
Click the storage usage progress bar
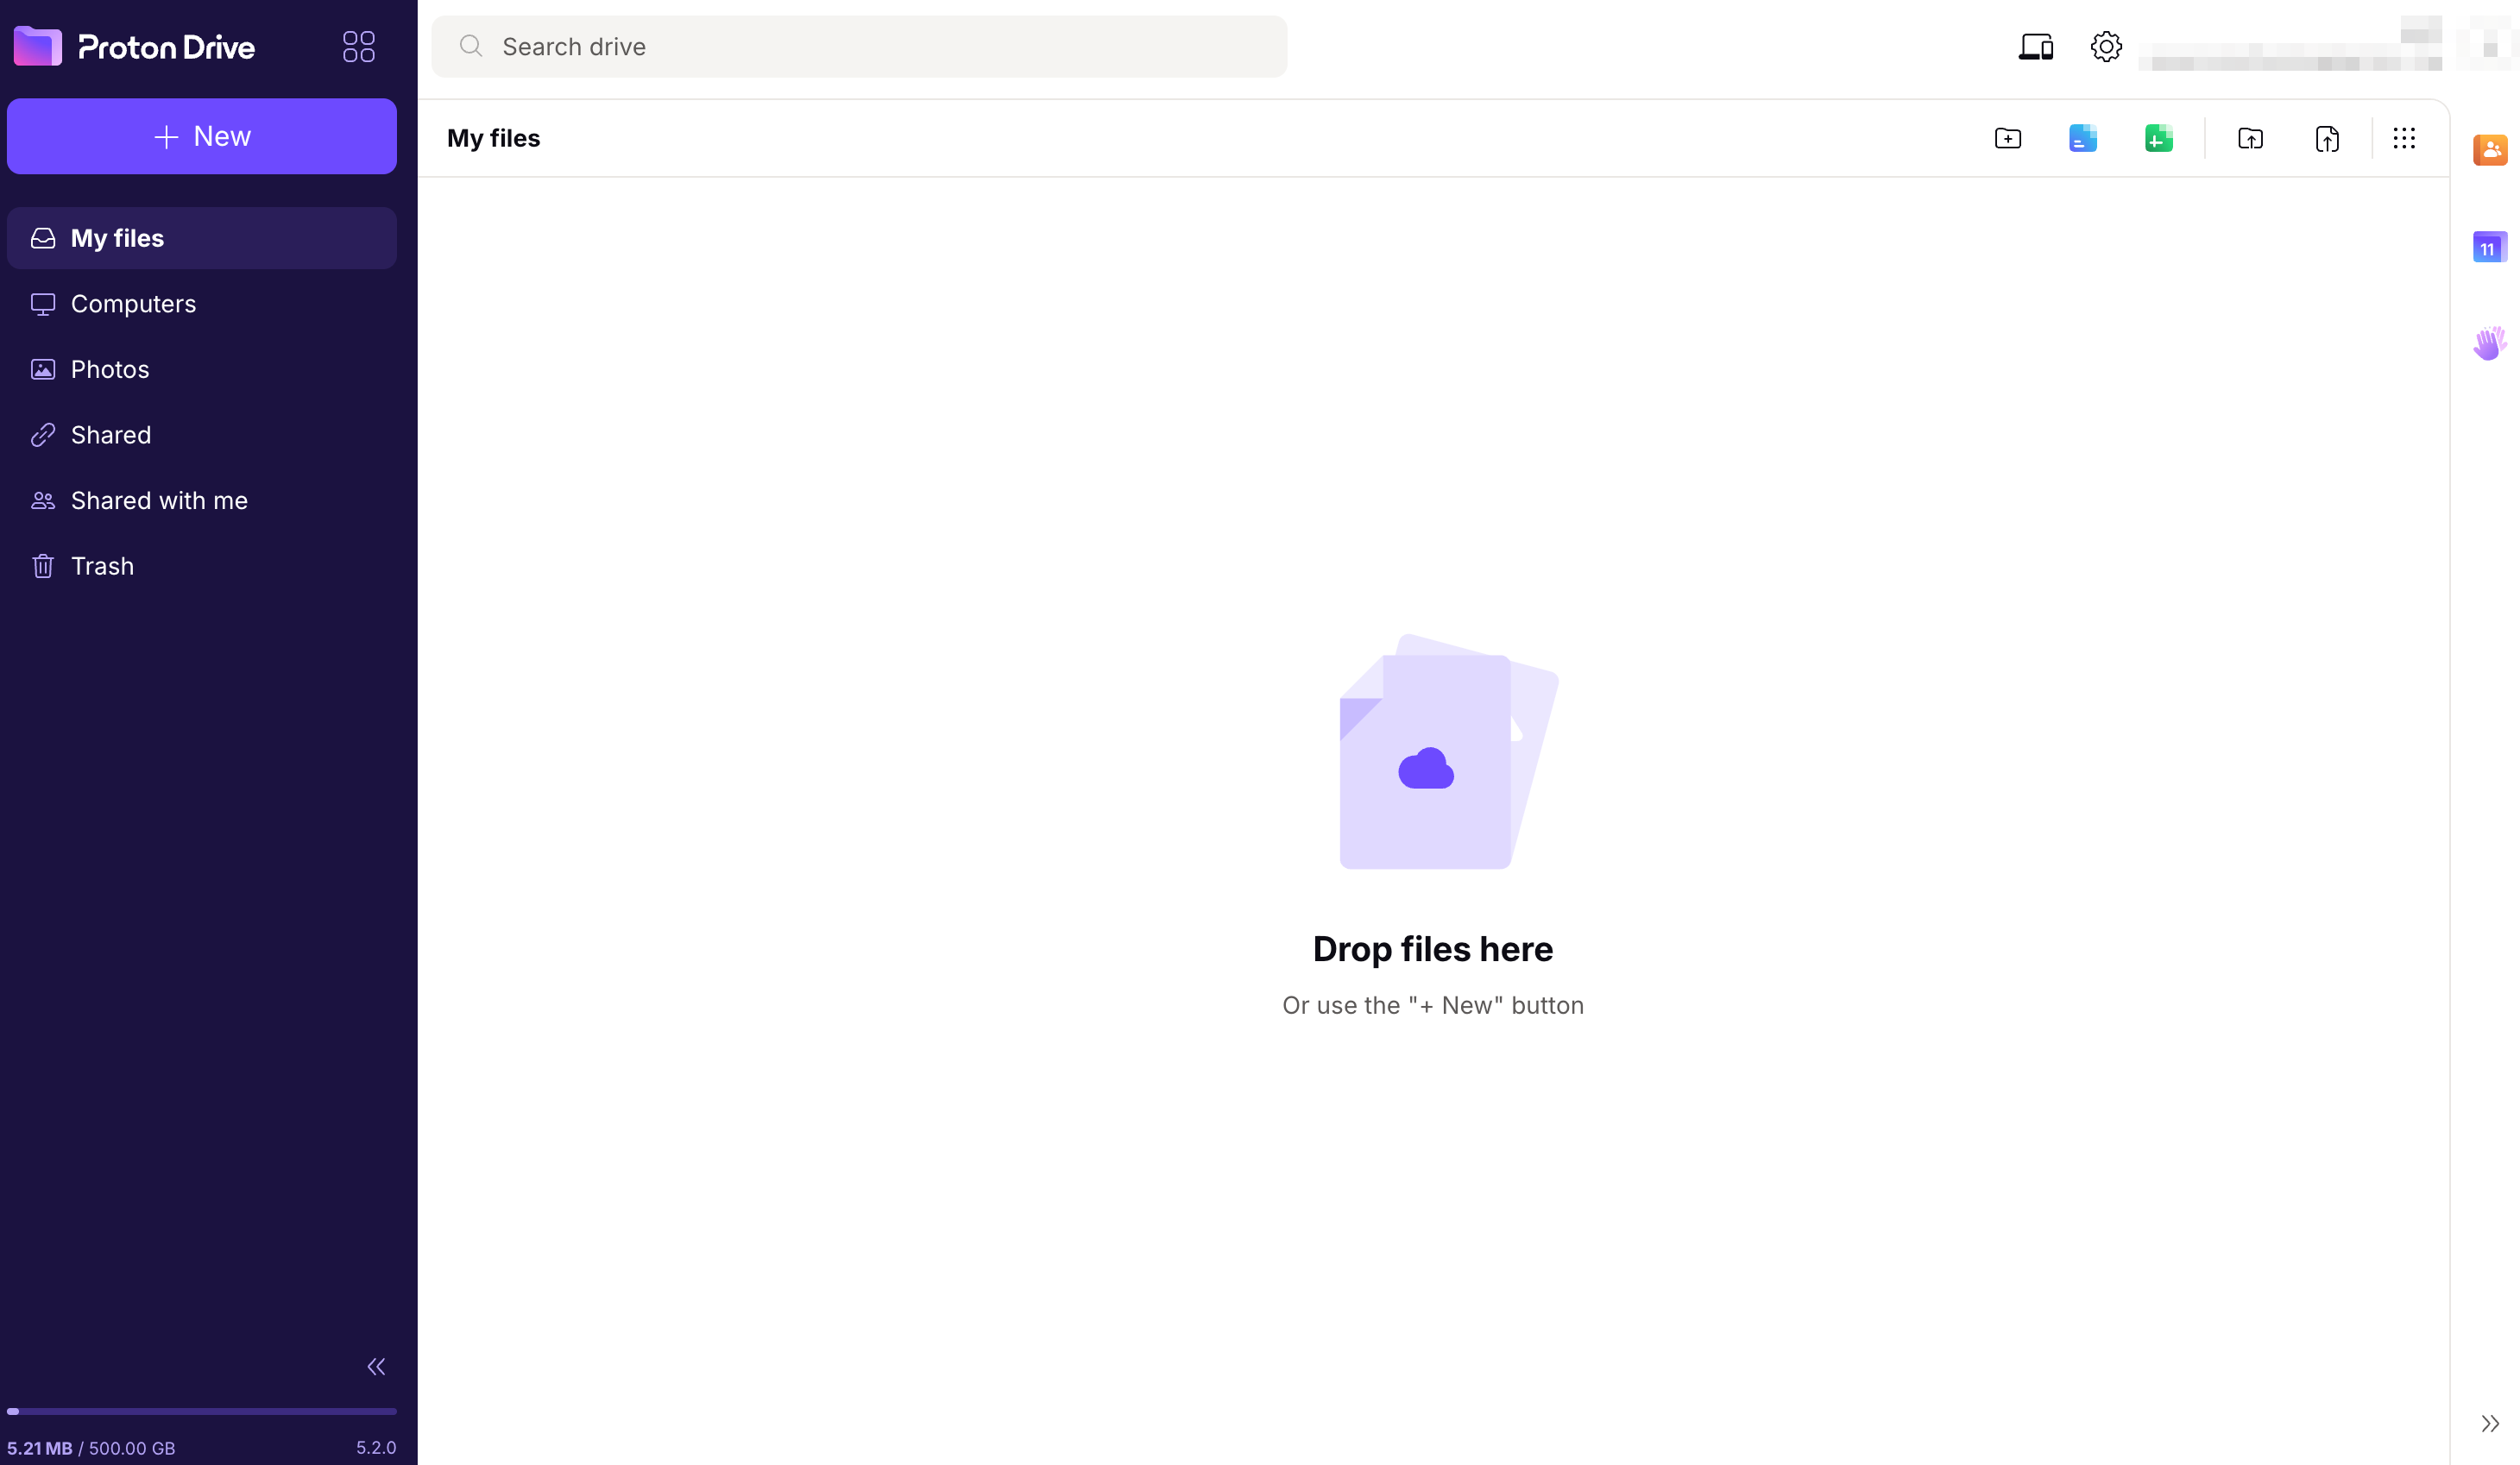202,1411
